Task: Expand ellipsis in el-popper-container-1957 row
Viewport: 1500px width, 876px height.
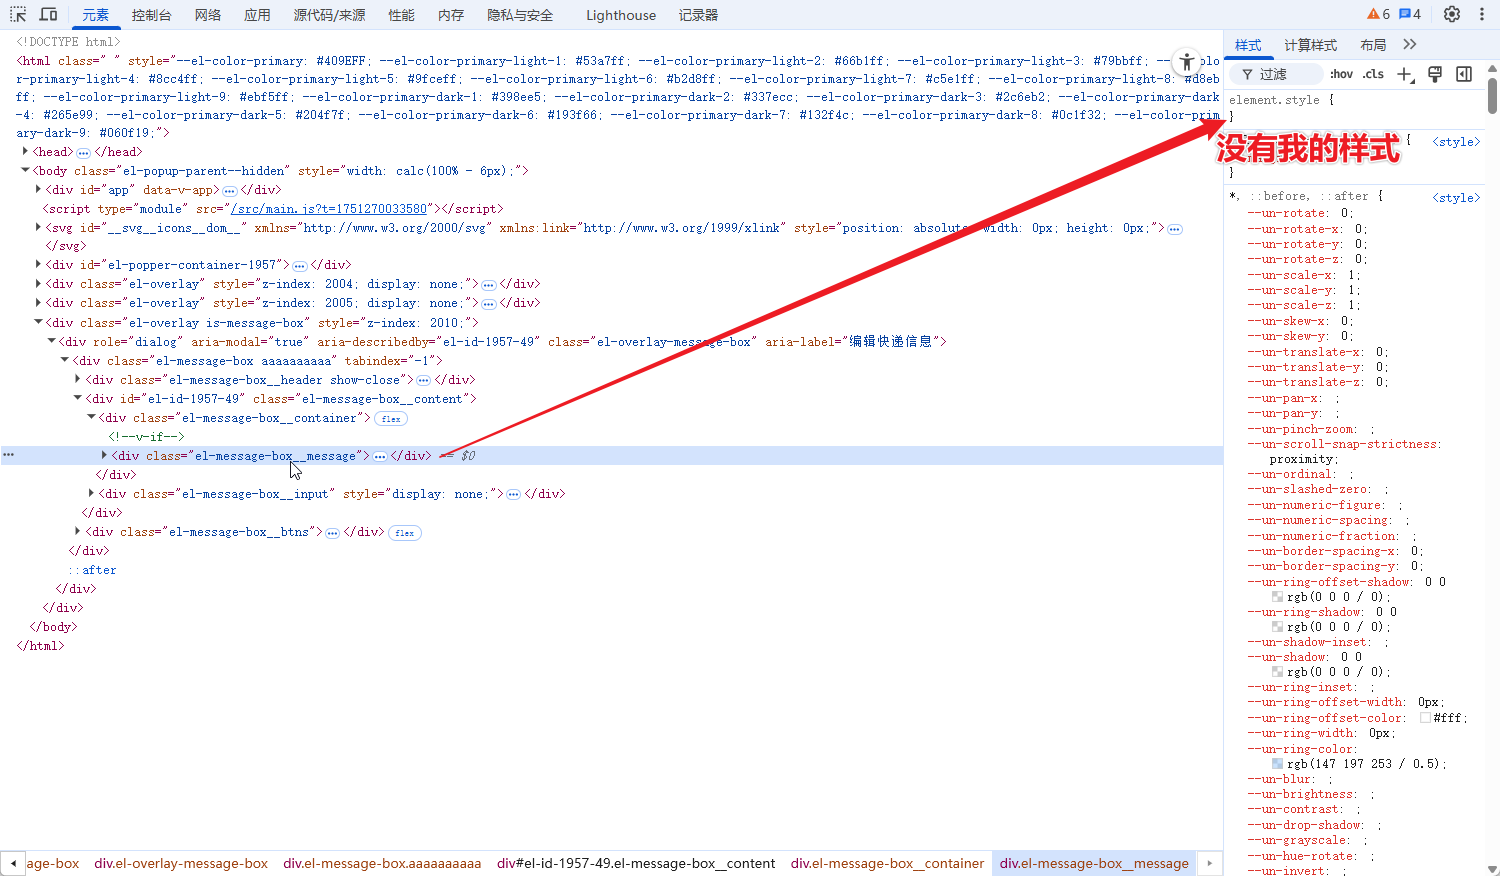Action: pyautogui.click(x=300, y=266)
